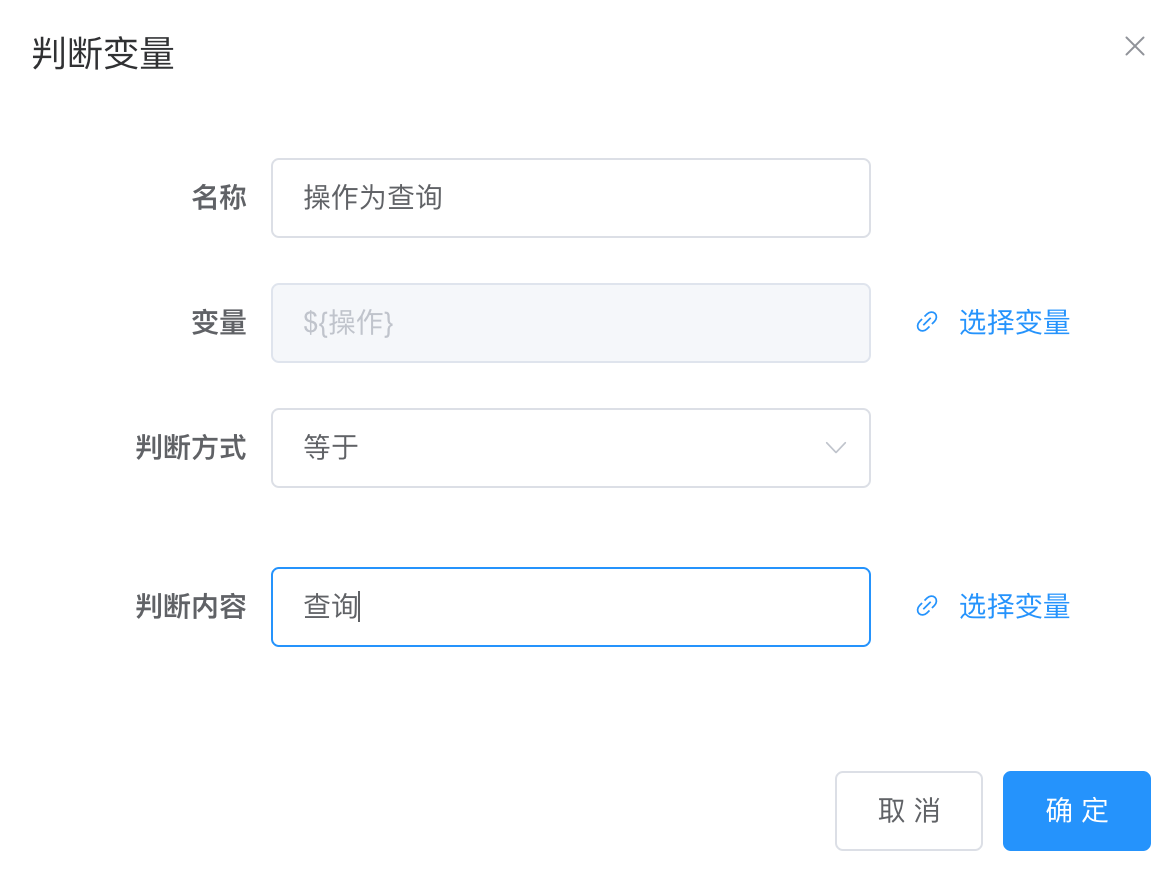Click the link icon beside the 判断内容 field
Screen dimensions: 1176x876
[x=927, y=605]
